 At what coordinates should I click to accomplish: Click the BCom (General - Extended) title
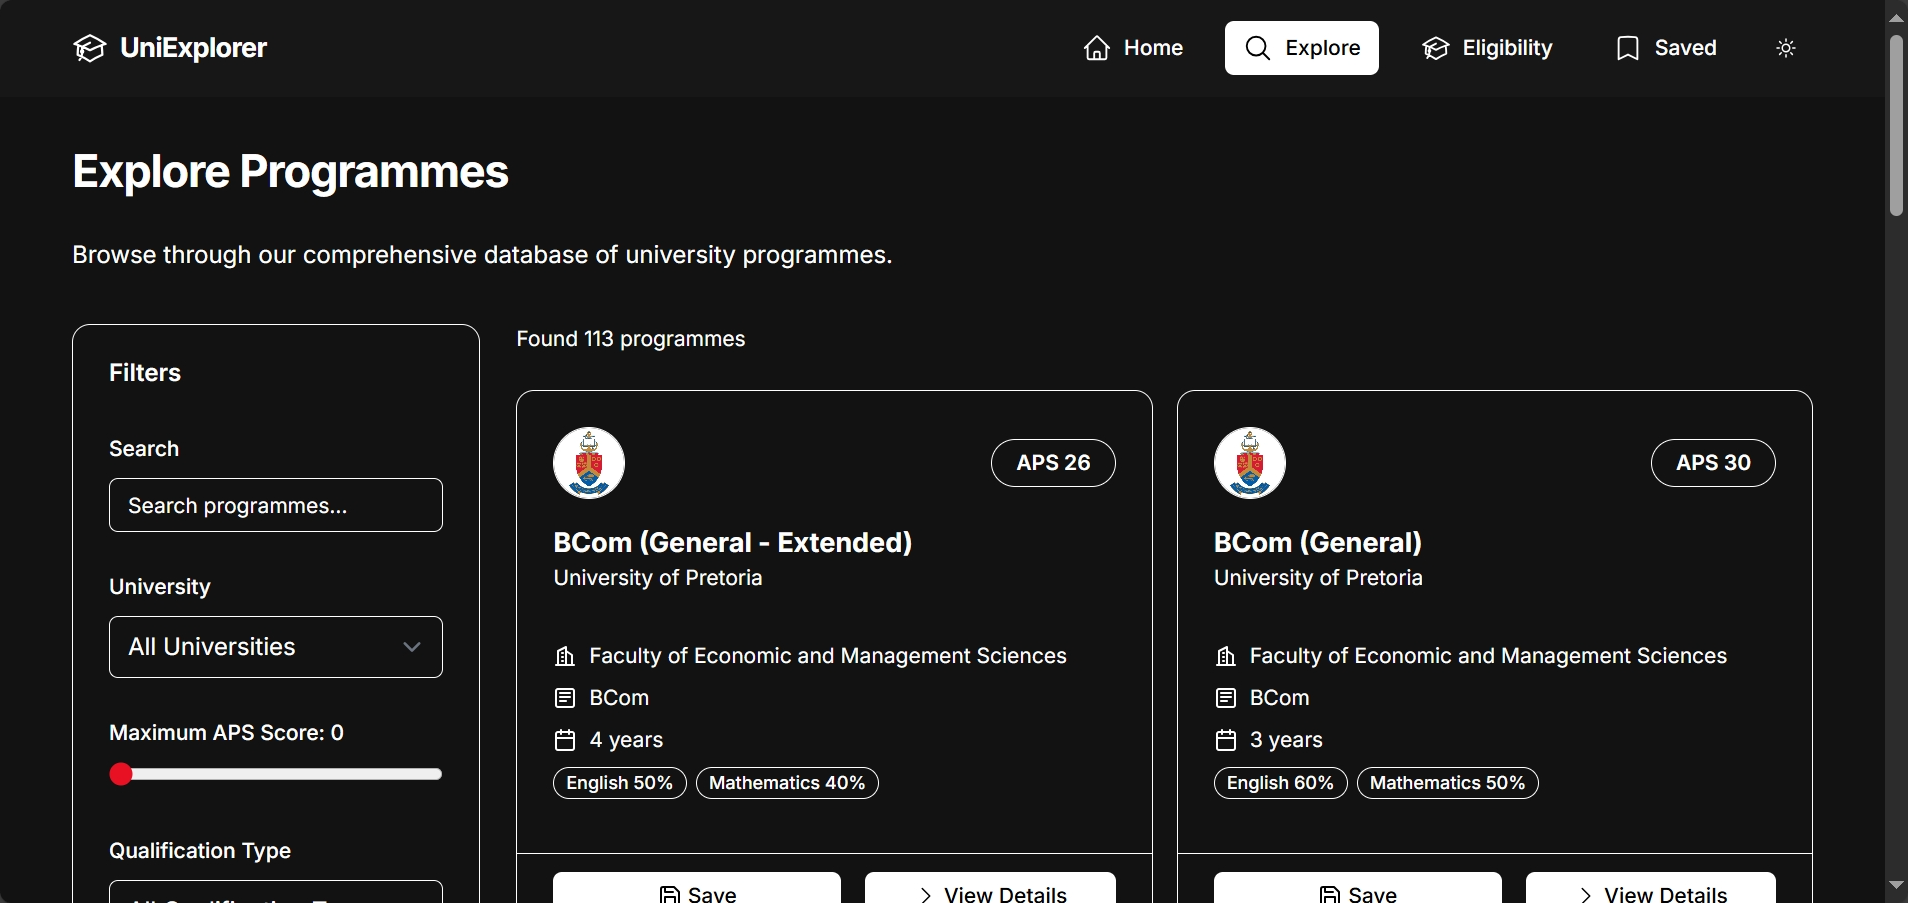(733, 542)
